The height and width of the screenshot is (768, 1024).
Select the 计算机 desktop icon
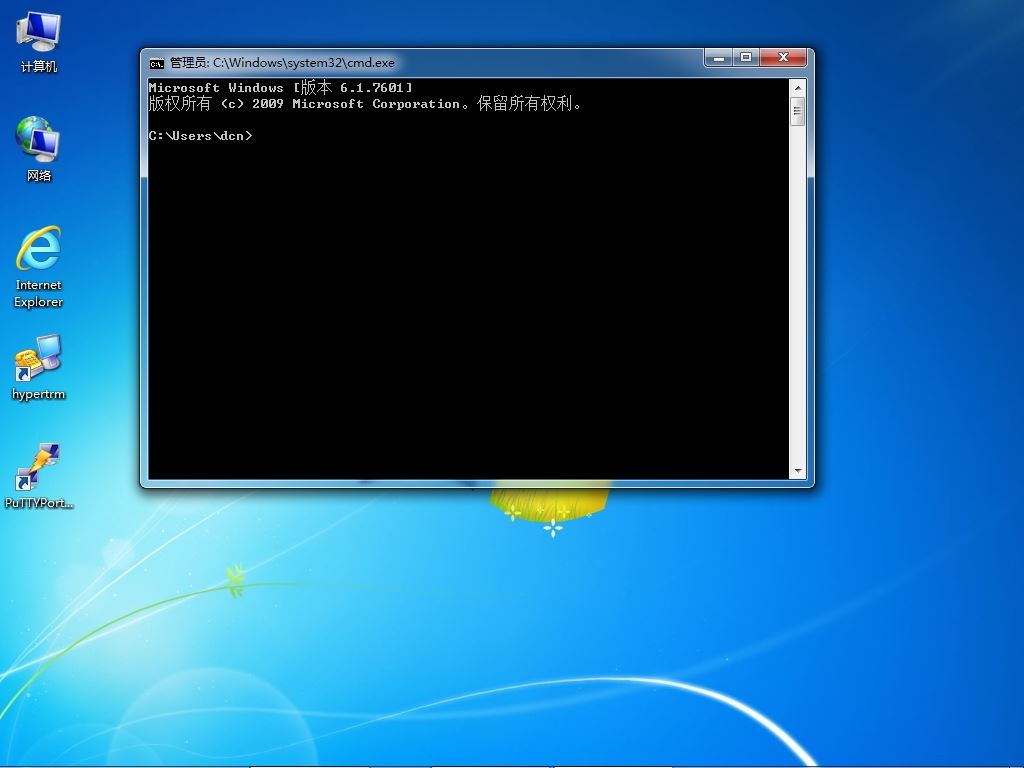tap(39, 42)
